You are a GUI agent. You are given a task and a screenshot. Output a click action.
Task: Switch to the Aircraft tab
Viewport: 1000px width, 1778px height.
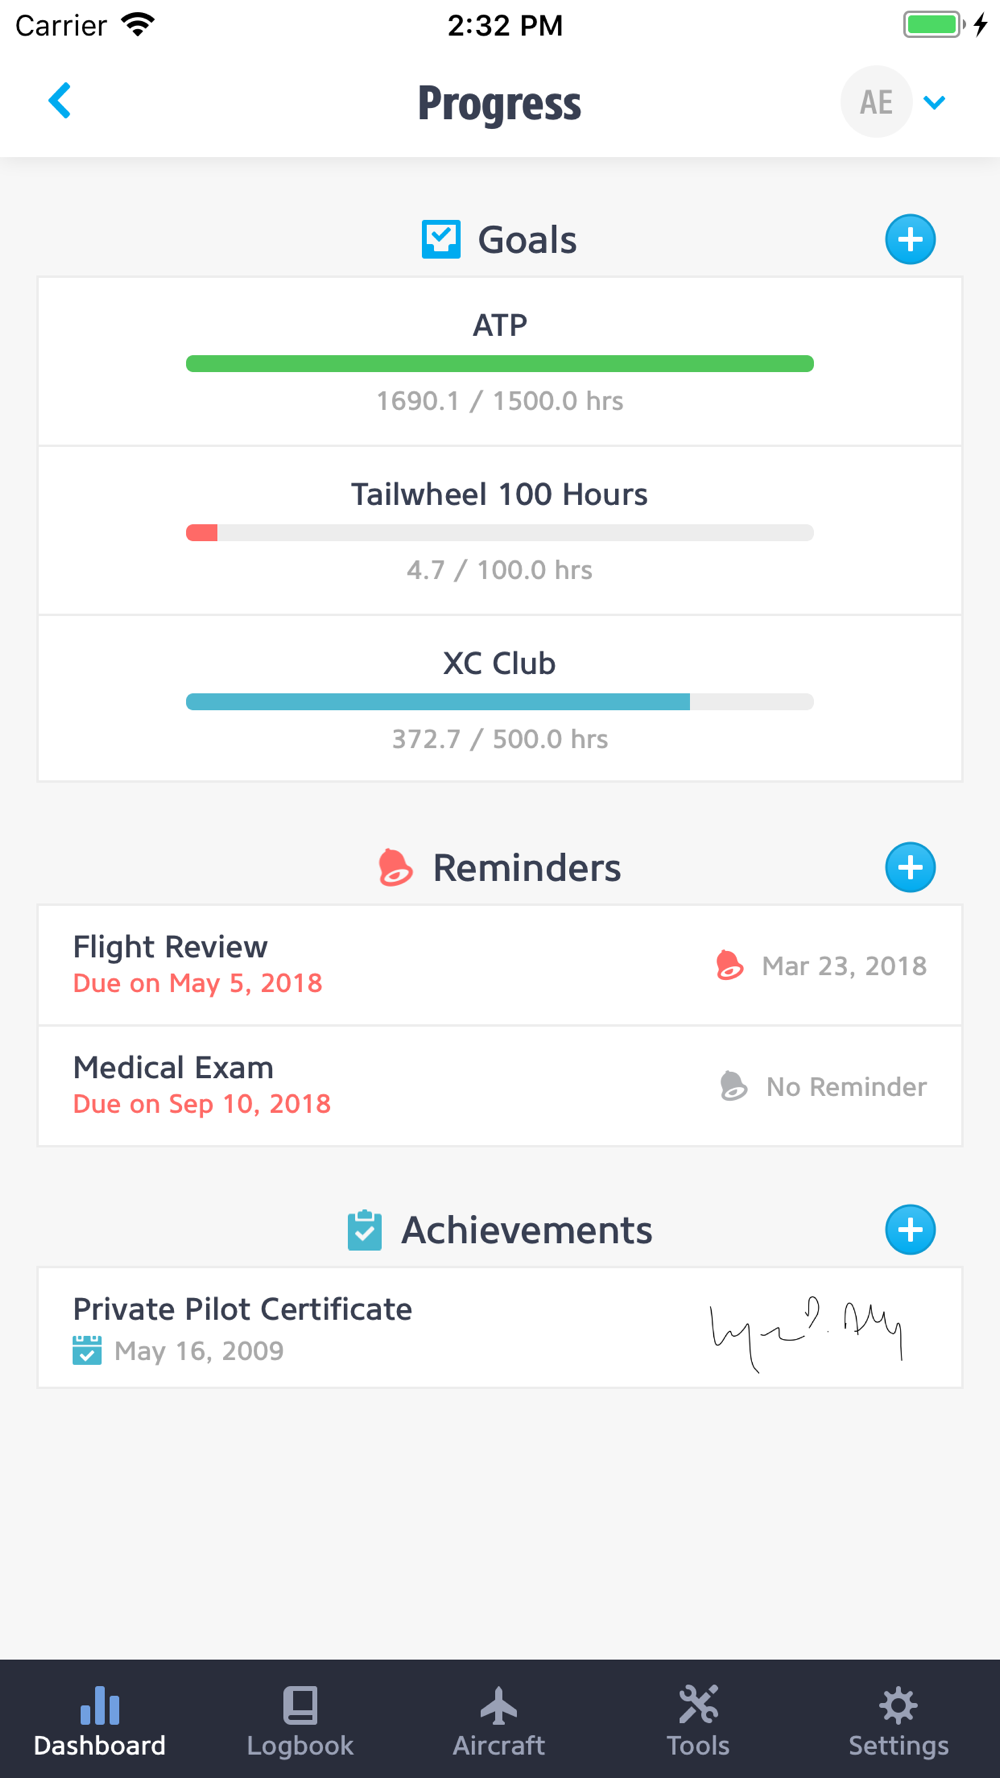click(x=499, y=1720)
